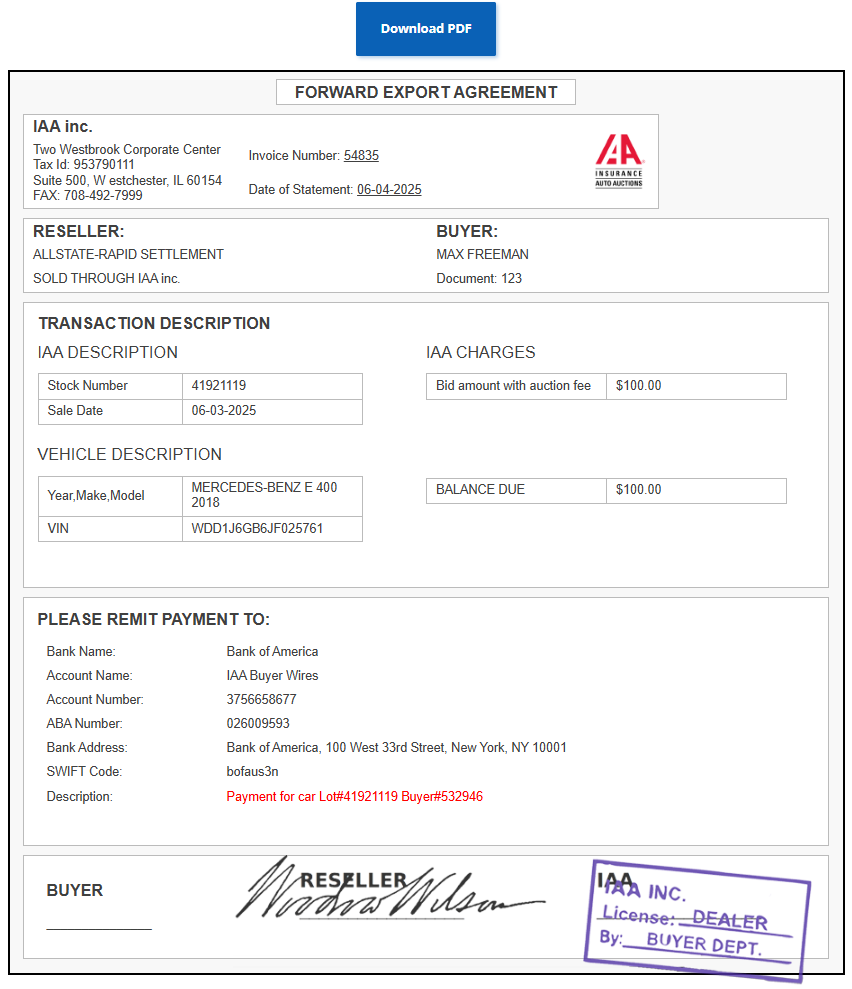Click the SWIFT Code label
This screenshot has width=852, height=989.
coord(85,771)
